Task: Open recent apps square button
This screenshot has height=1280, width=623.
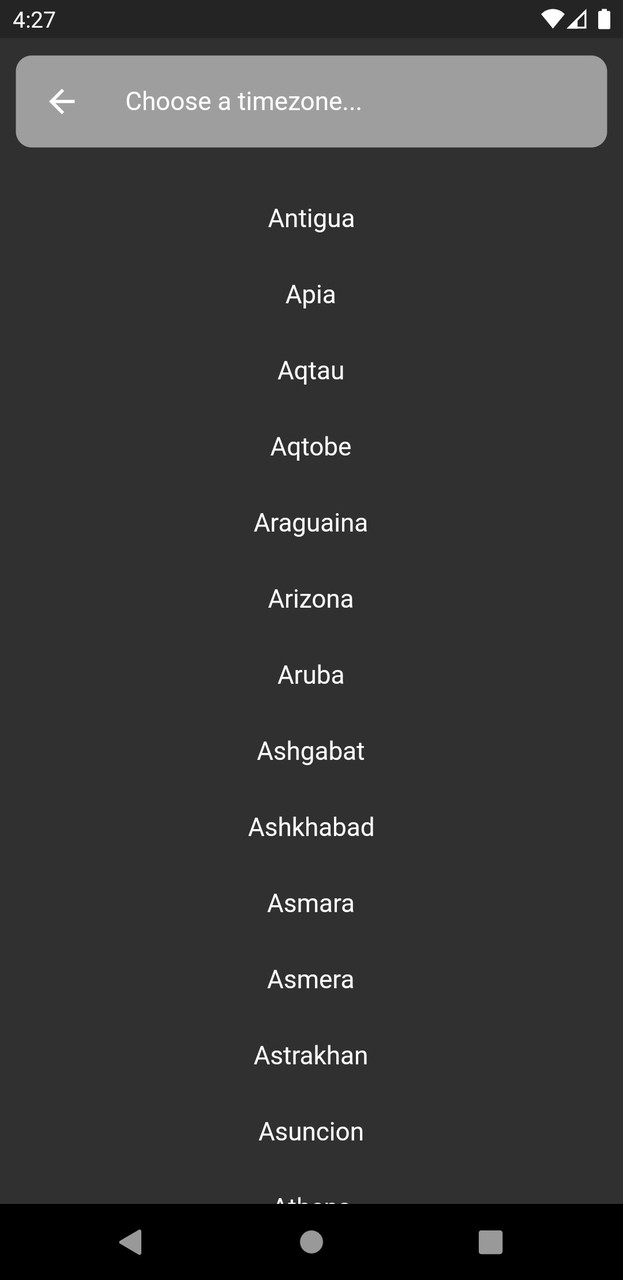Action: (490, 1242)
